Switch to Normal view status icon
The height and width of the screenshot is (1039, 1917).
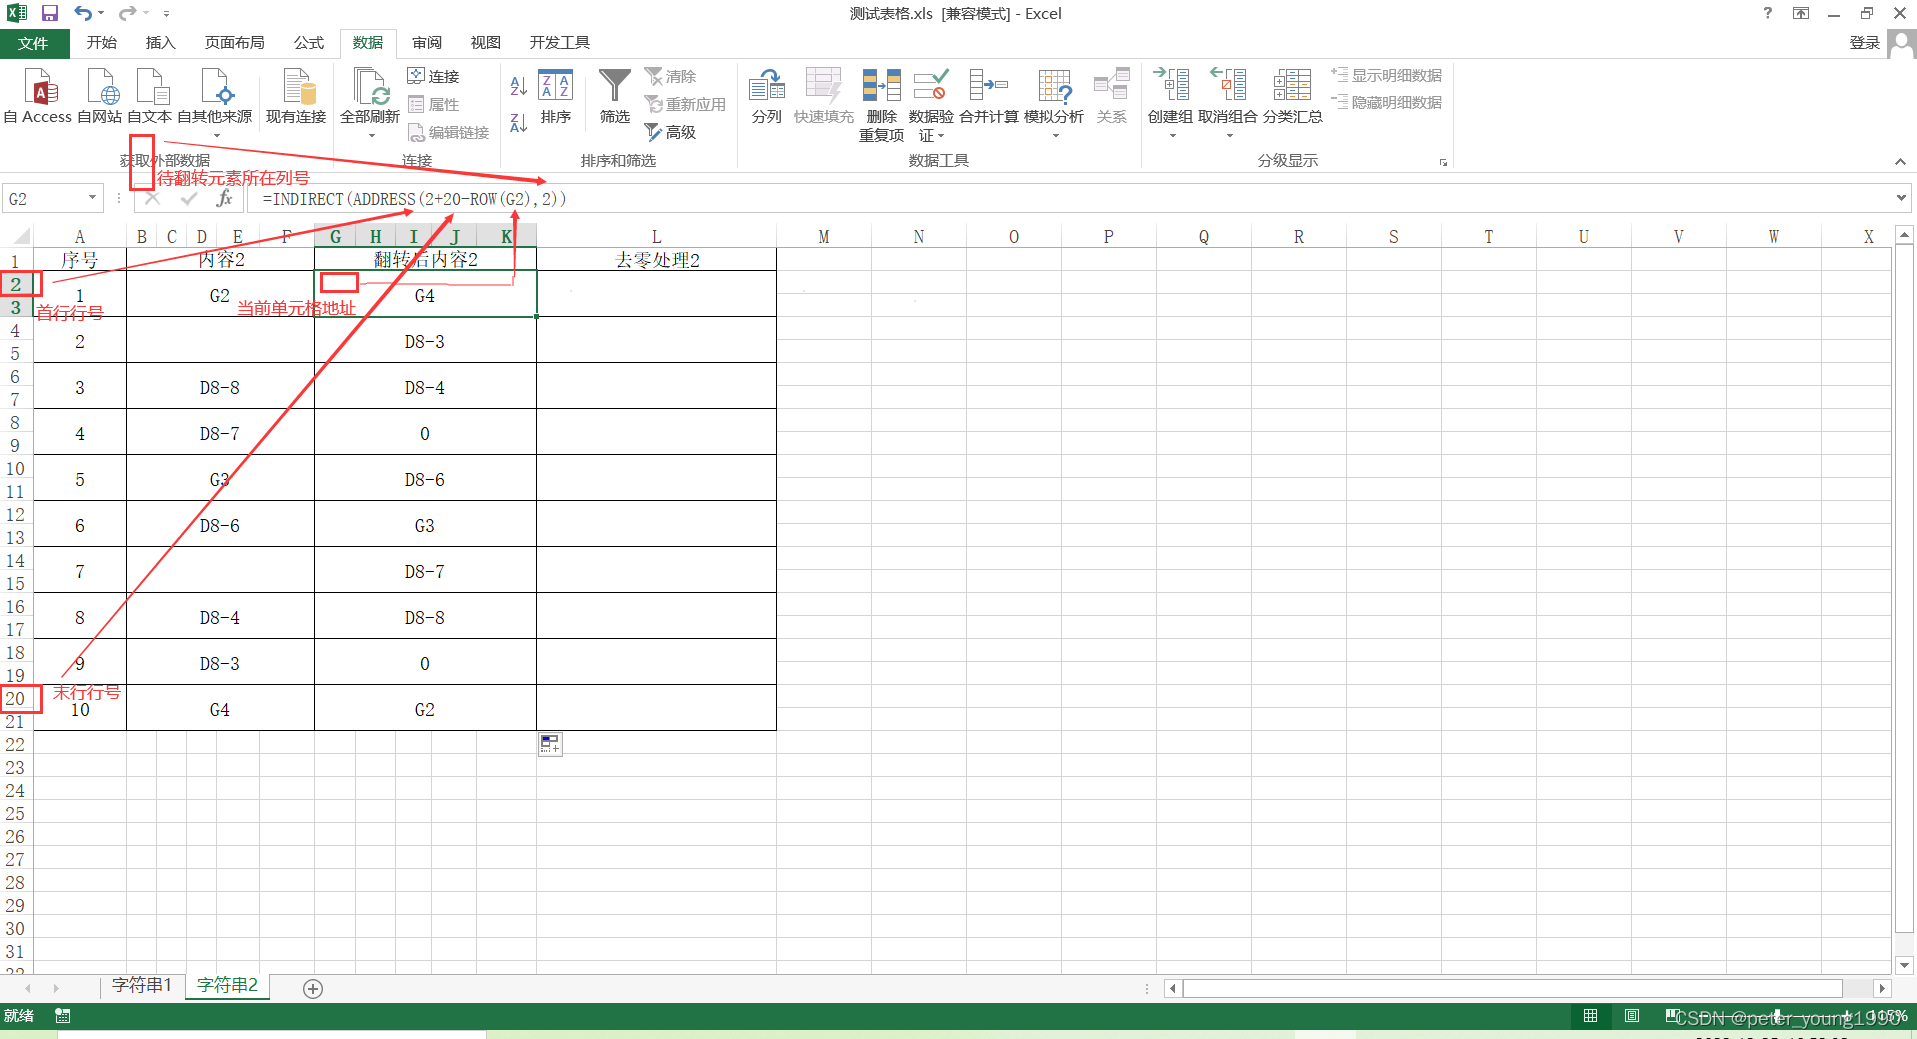click(x=1590, y=1016)
